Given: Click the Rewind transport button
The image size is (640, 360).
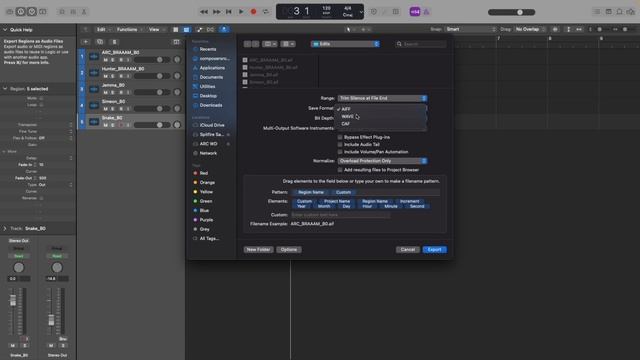Looking at the screenshot, I should (204, 12).
